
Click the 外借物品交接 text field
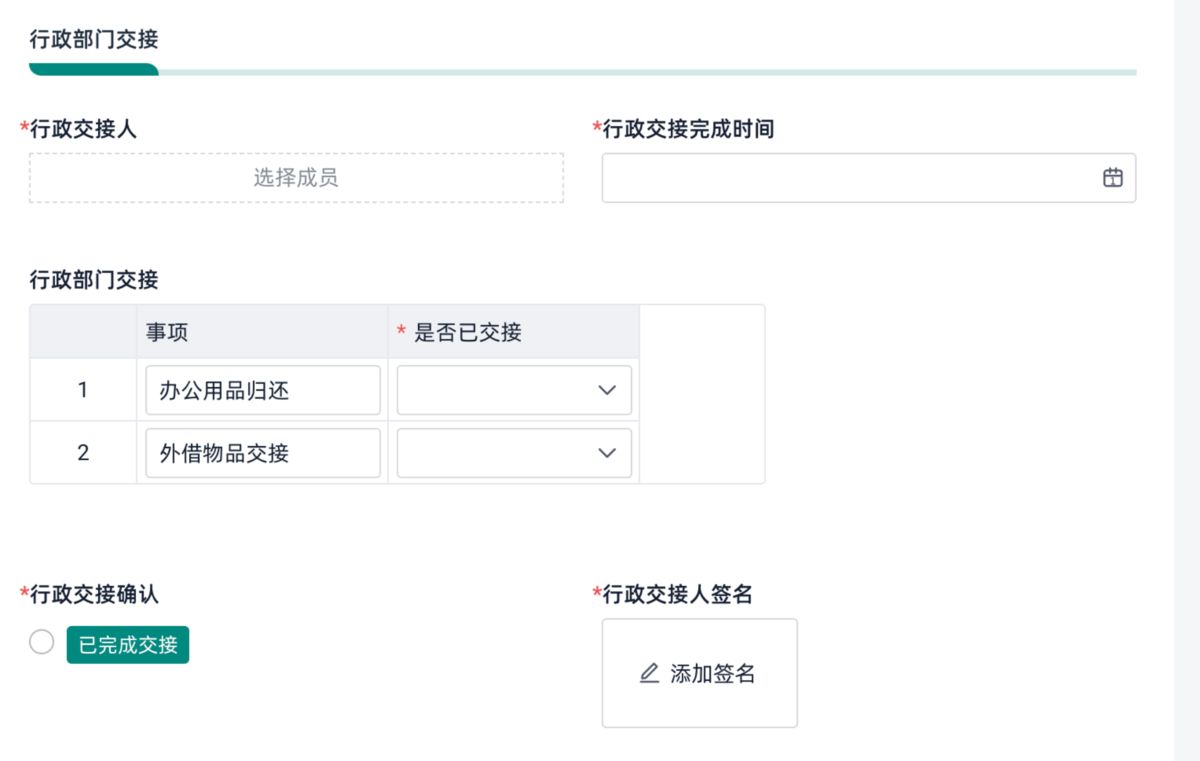tap(262, 453)
